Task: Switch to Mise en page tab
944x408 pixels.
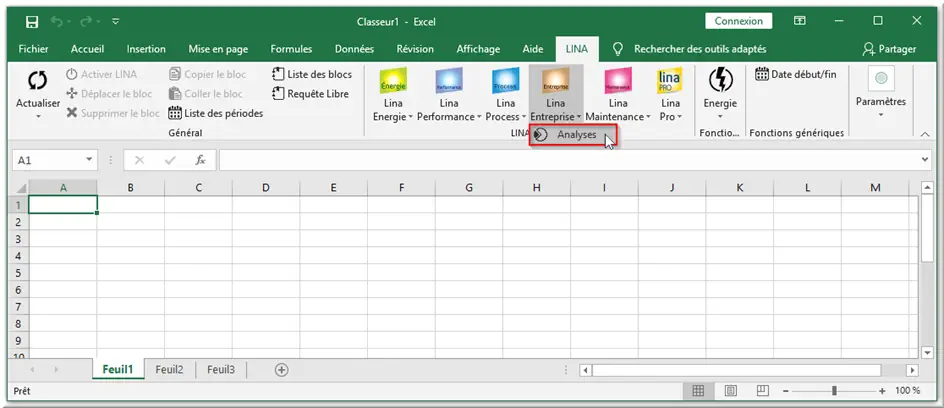Action: tap(218, 49)
